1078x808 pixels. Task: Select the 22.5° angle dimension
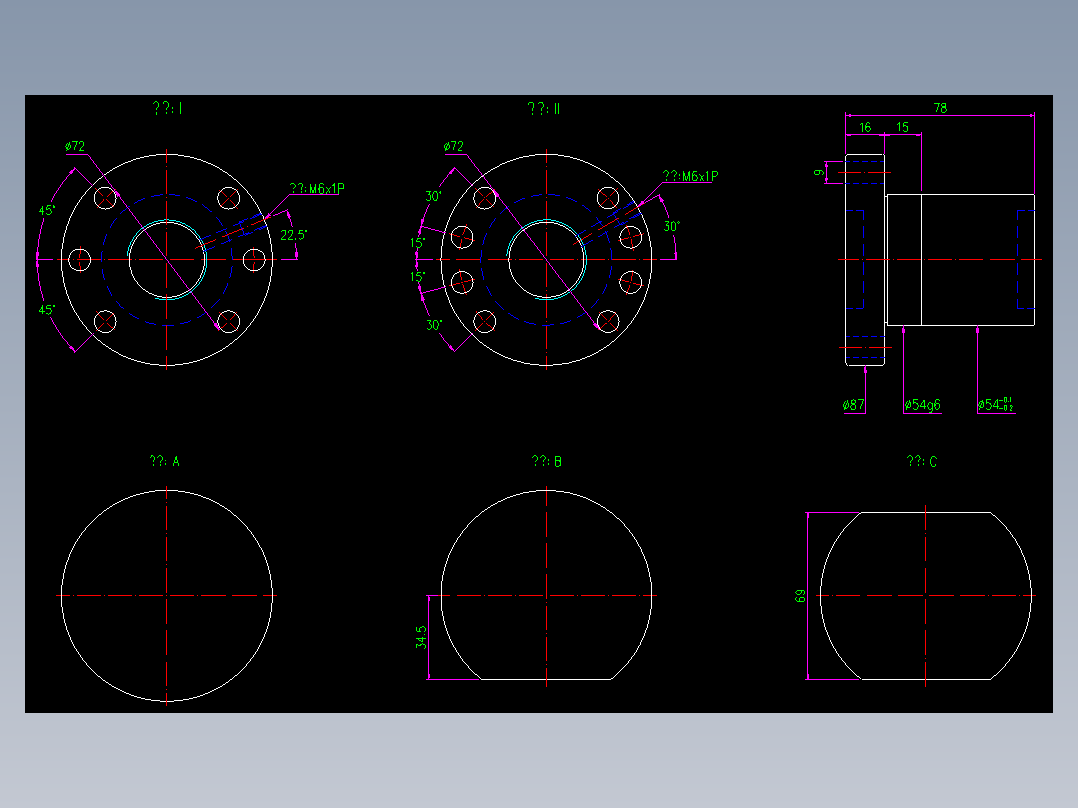tap(294, 235)
